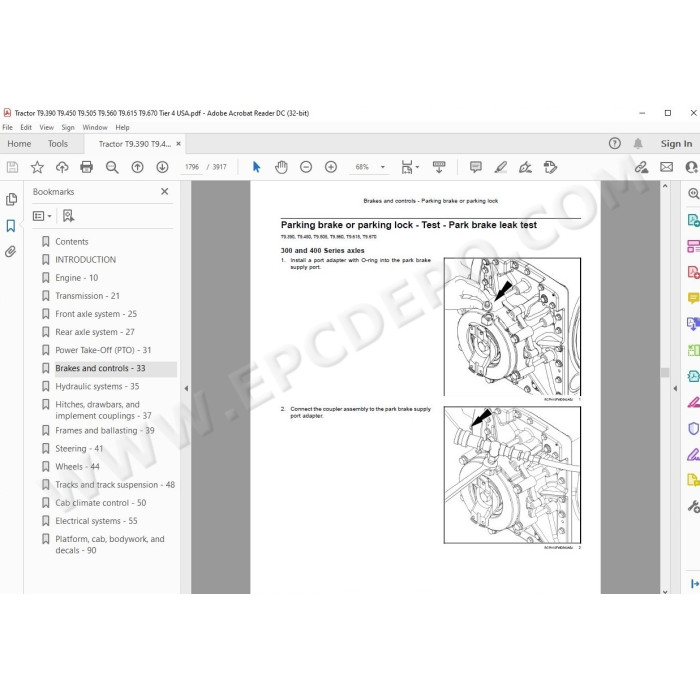Click the stamp tool icon
Screen dimensions: 700x700
click(550, 167)
